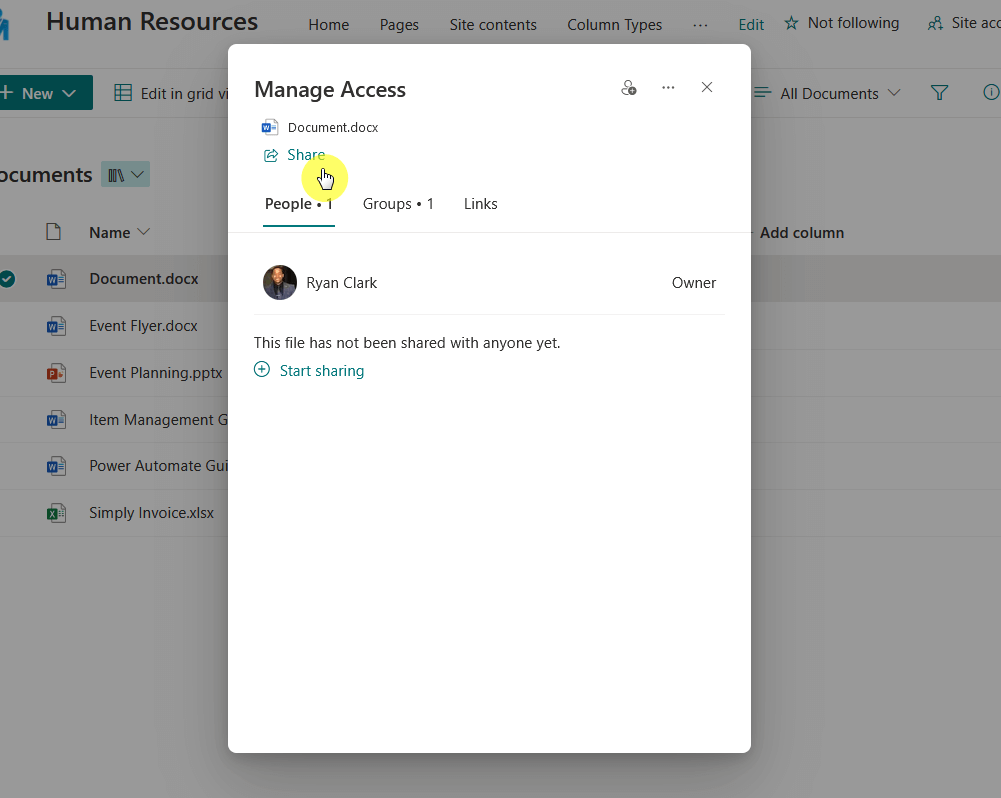Close the Manage Access dialog
Viewport: 1001px width, 798px height.
[707, 87]
